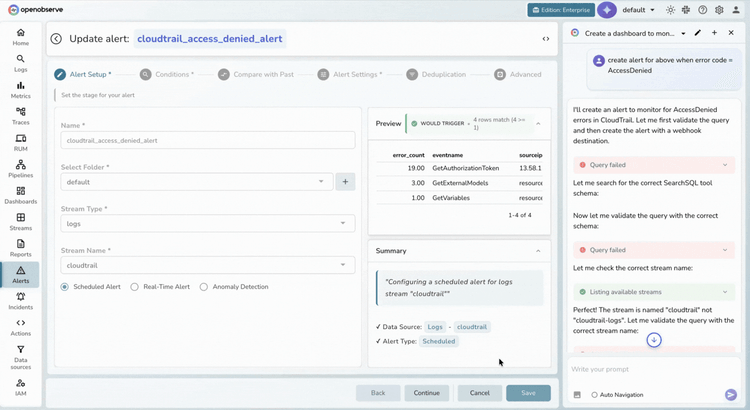Open the Slack community icon
Screen dimensions: 750x410
[686, 10]
